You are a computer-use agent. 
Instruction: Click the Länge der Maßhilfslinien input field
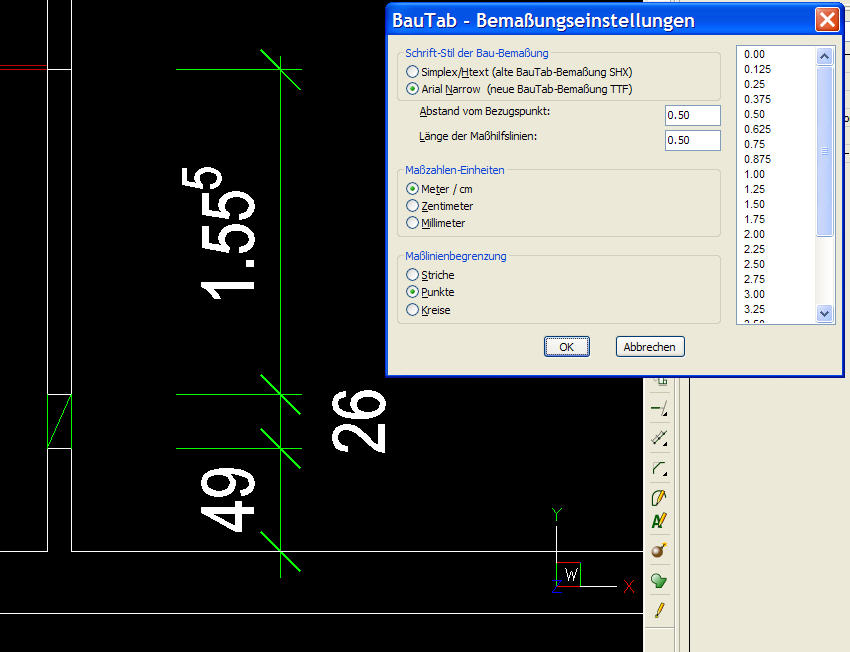coord(693,140)
